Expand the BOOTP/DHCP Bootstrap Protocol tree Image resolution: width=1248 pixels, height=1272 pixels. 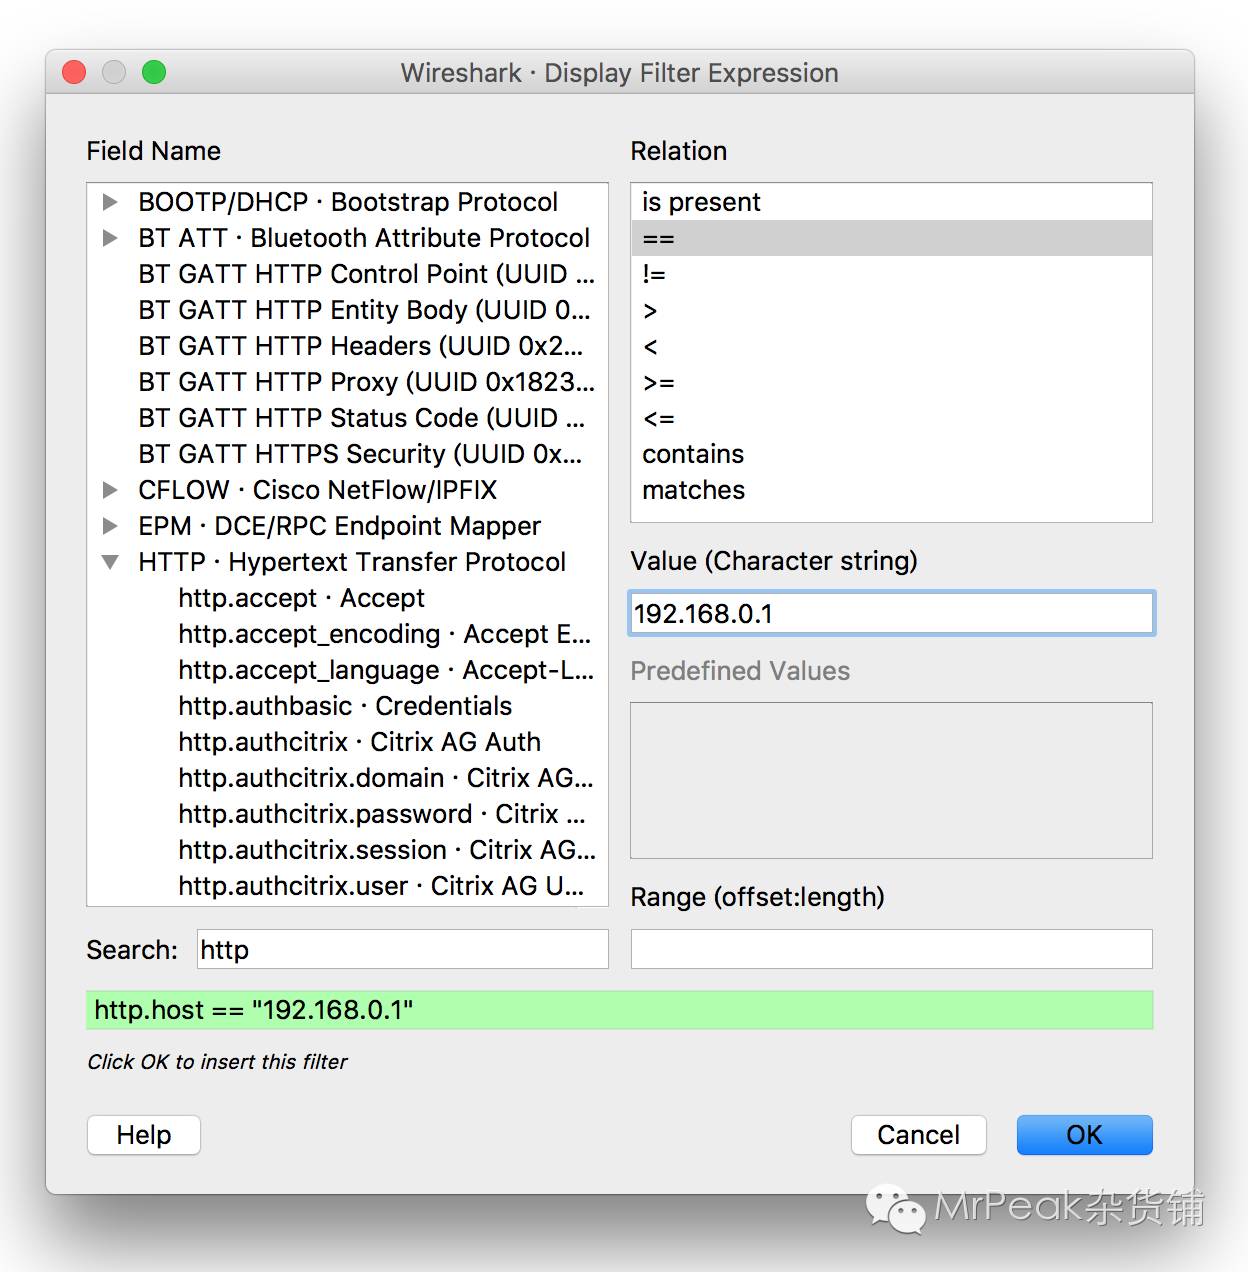(x=110, y=202)
